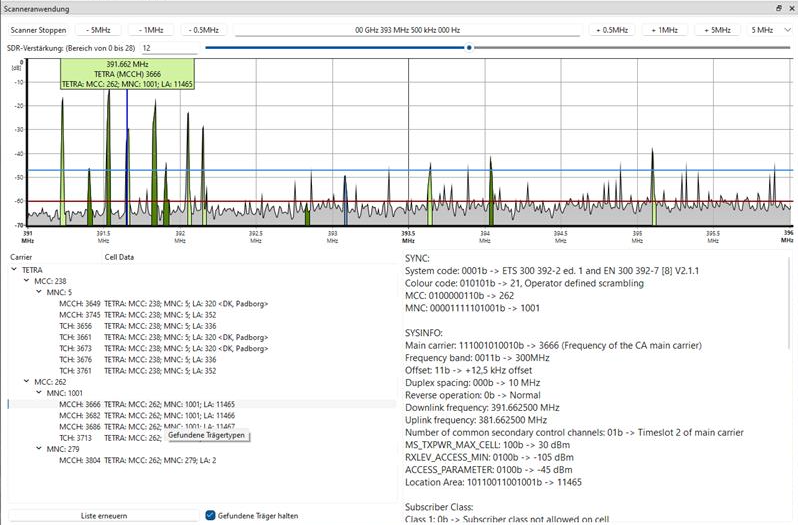
Task: Click the SDR-Verstärkung gain slider handle
Action: (x=468, y=47)
